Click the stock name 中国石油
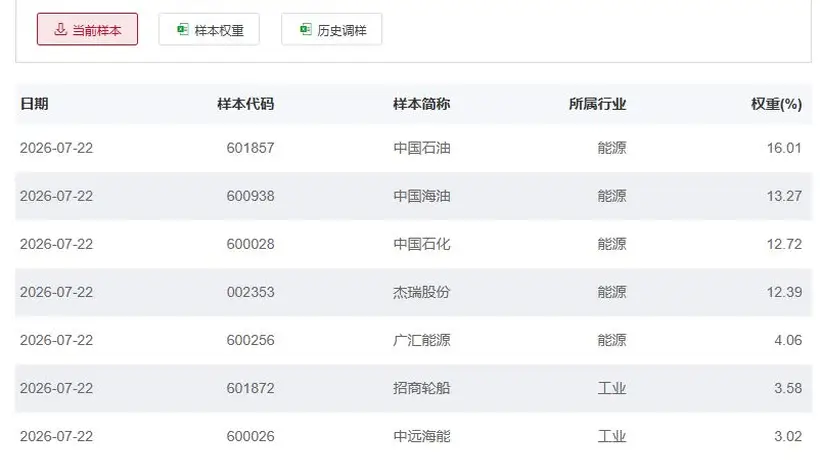Image resolution: width=820 pixels, height=460 pixels. [422, 148]
